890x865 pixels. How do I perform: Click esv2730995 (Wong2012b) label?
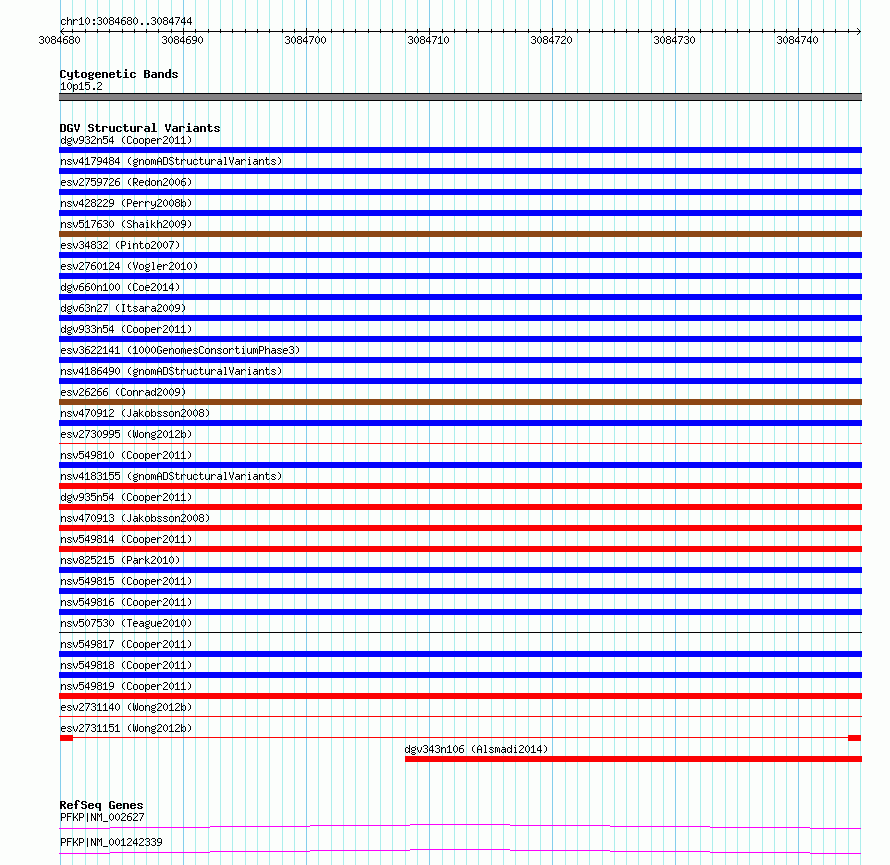(x=126, y=434)
